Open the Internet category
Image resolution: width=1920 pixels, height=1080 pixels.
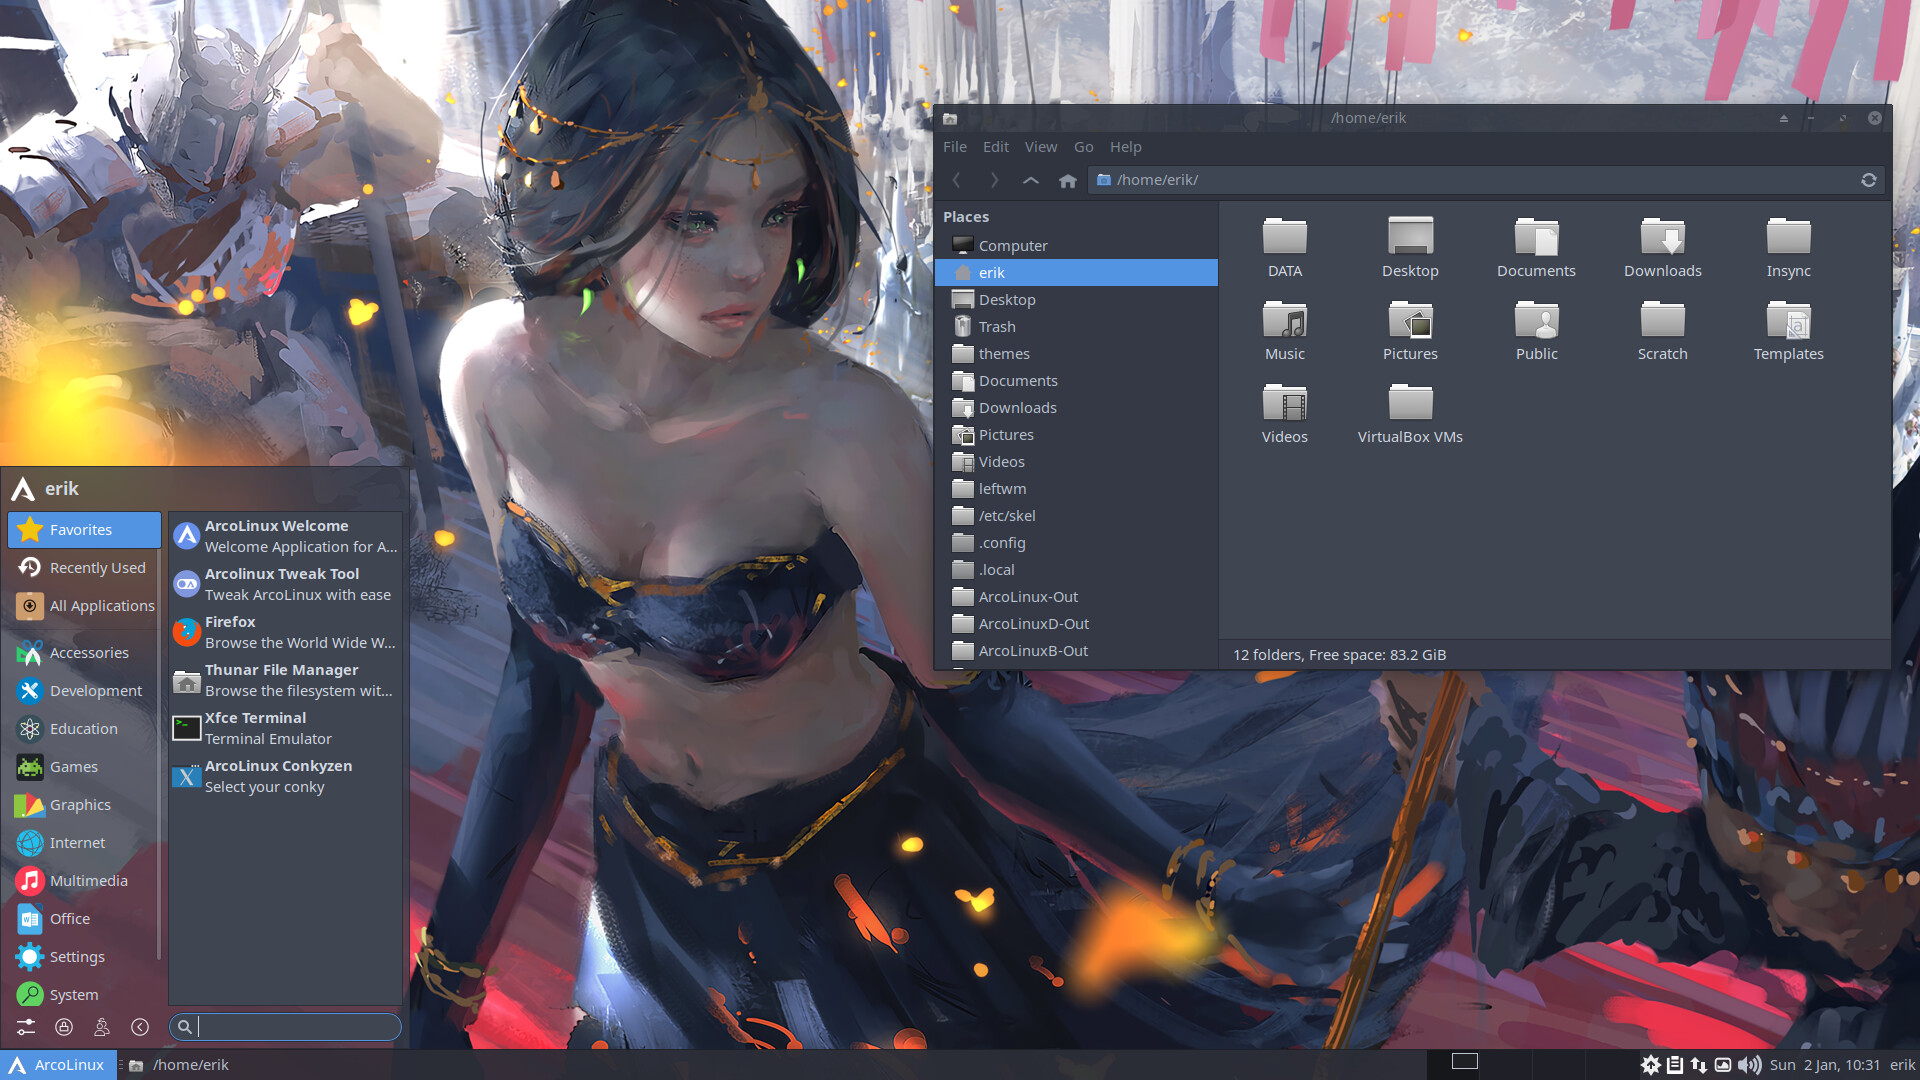pos(84,843)
